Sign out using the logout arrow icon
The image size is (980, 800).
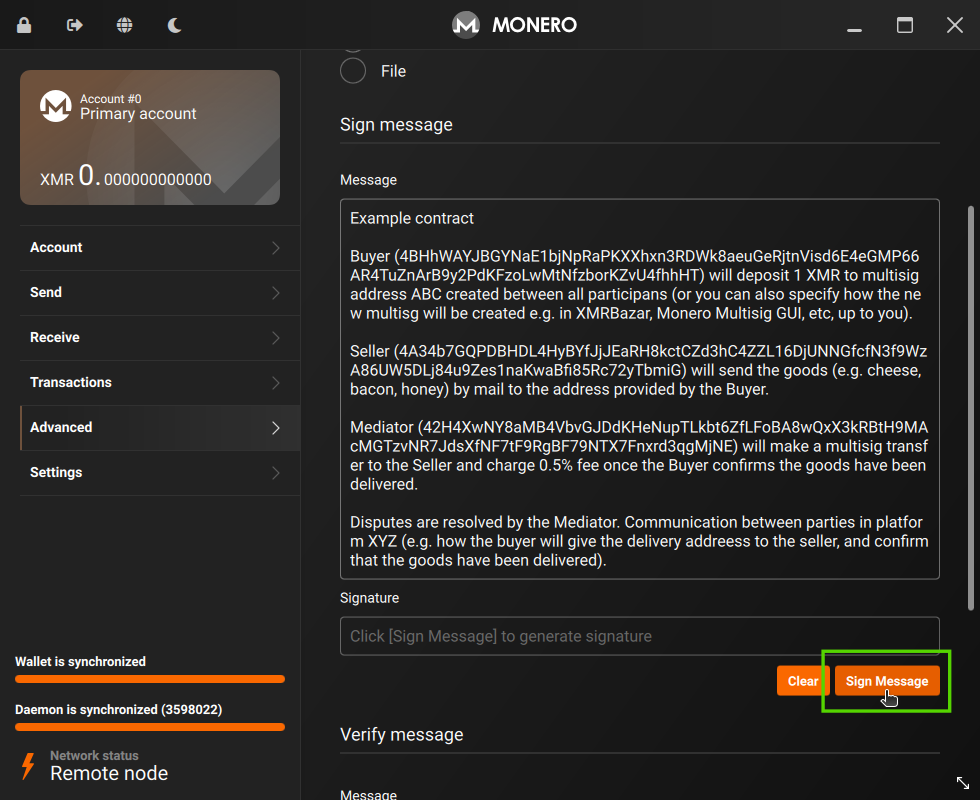pos(73,24)
